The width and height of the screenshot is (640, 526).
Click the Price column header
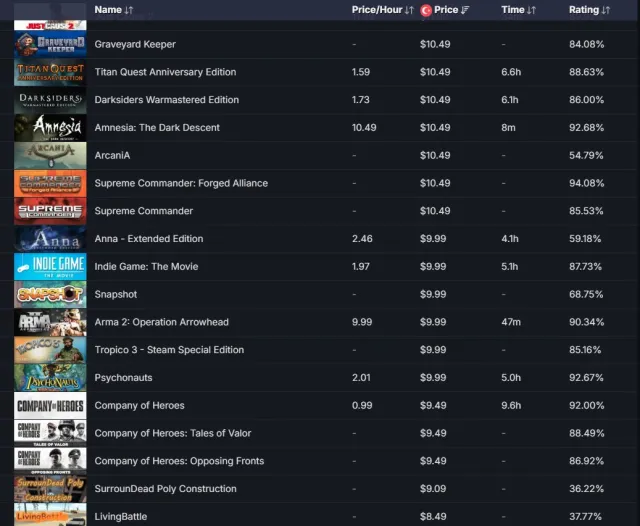[446, 10]
